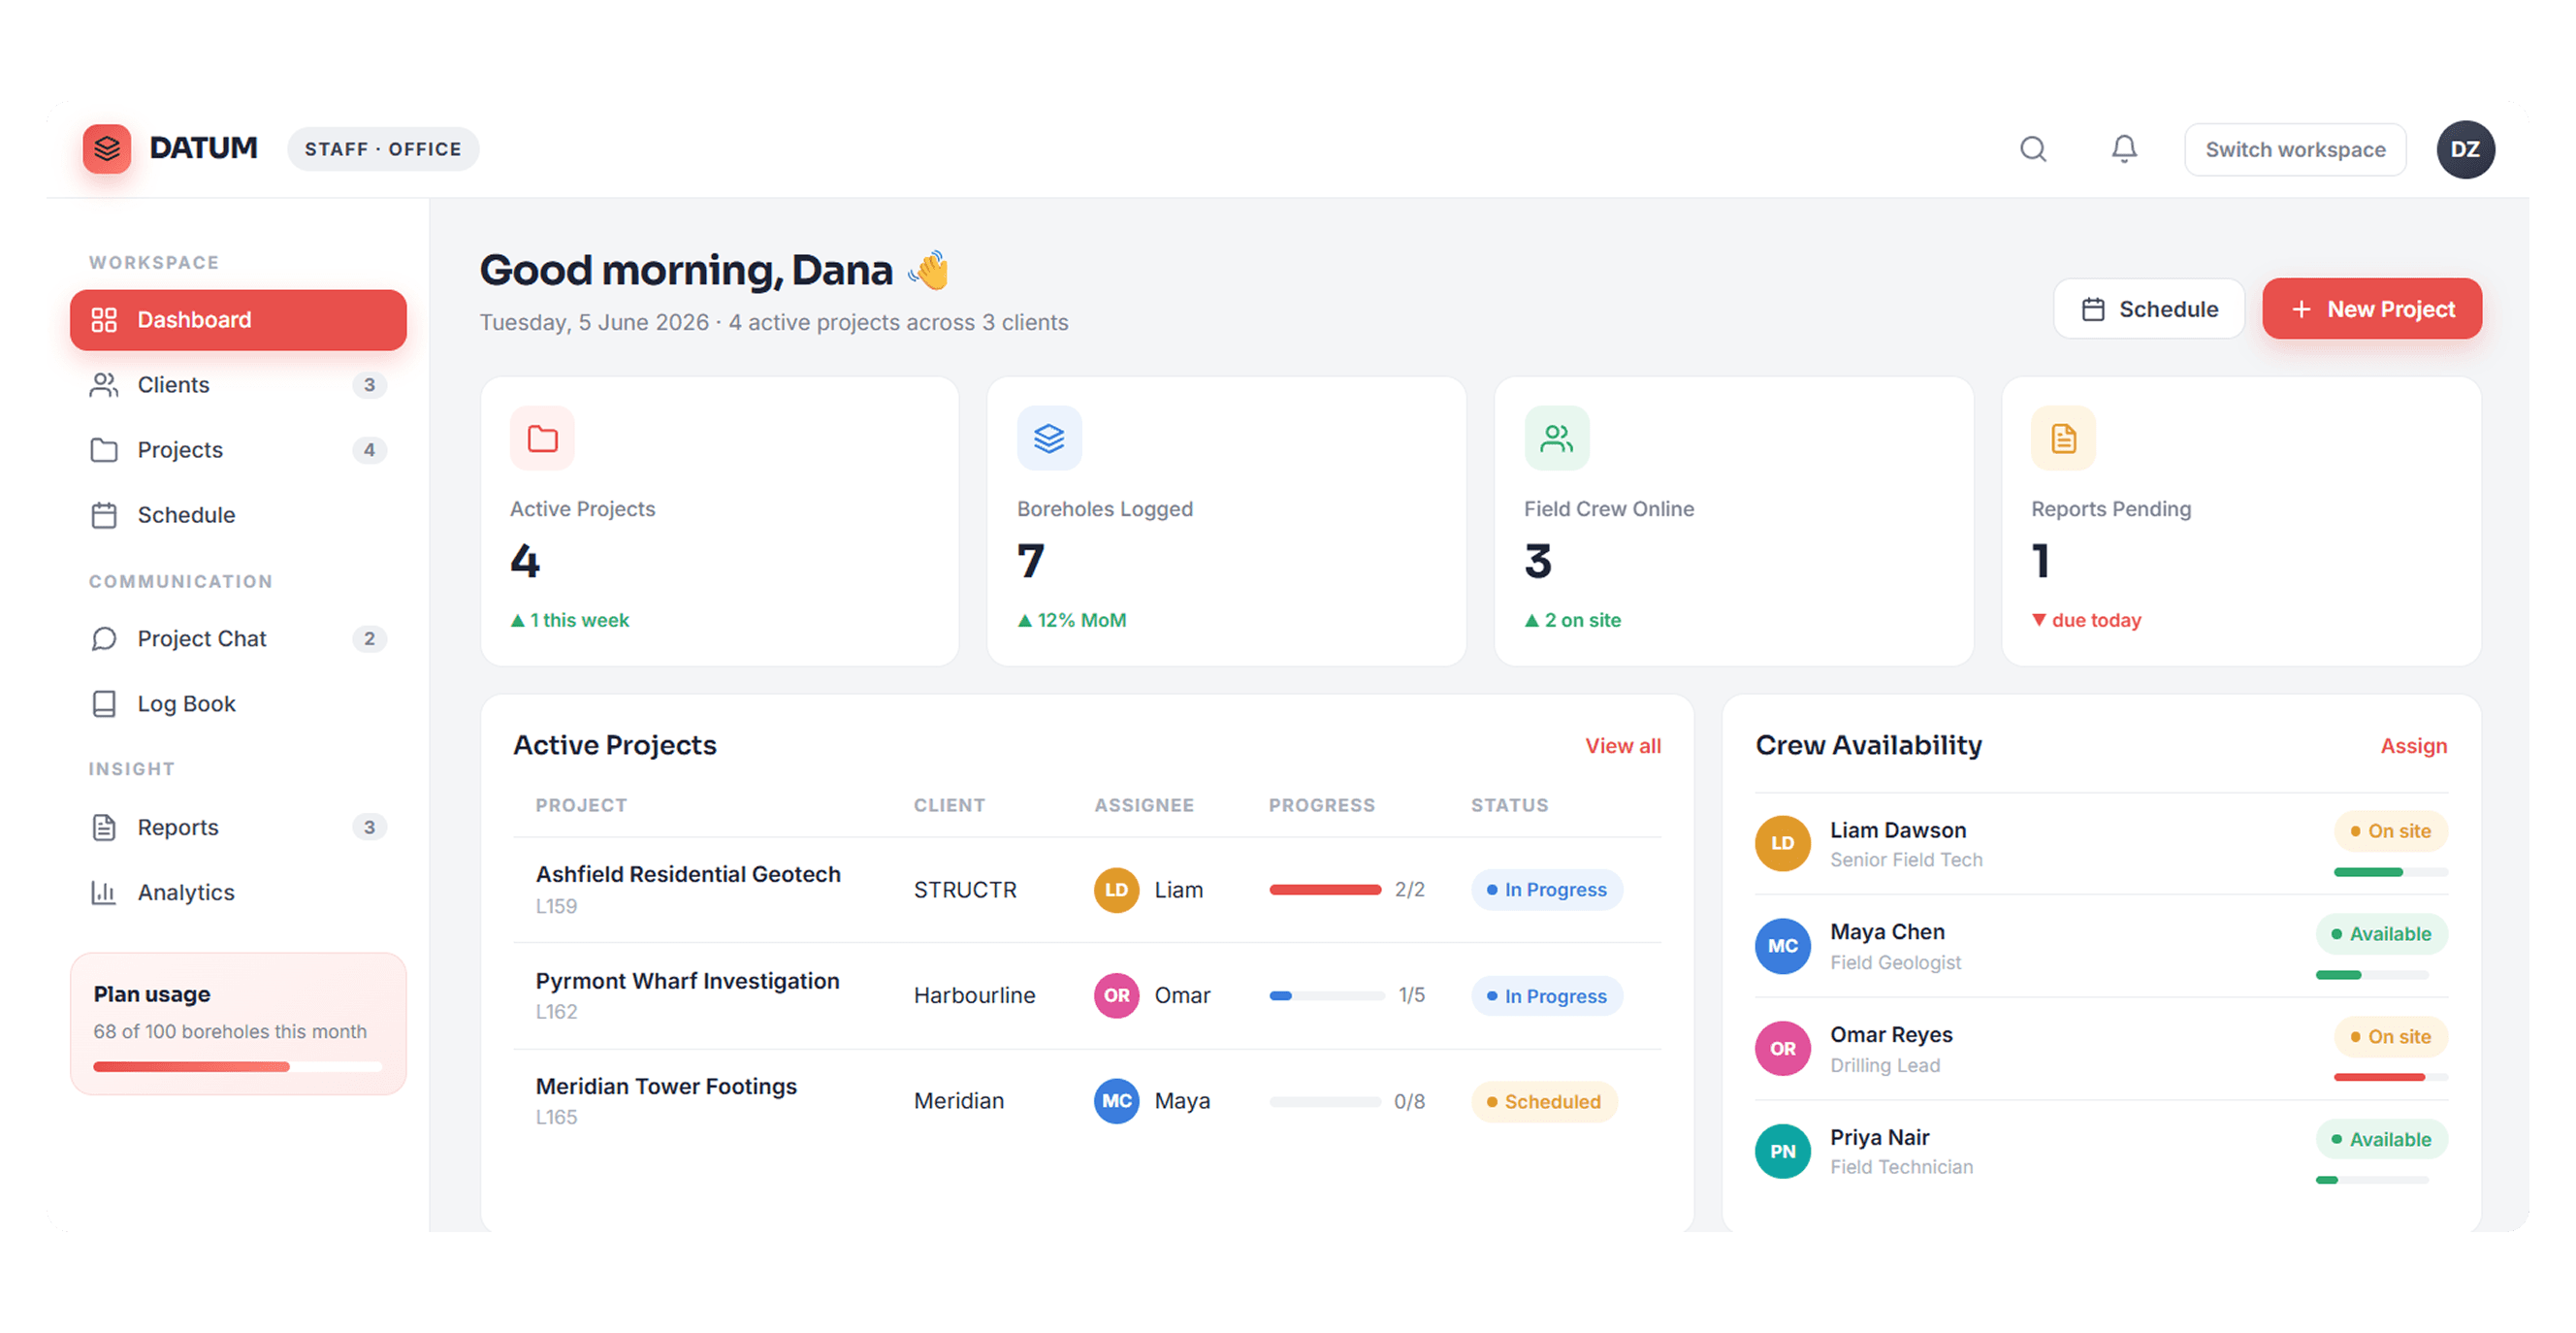Screen dimensions: 2576x1333
Task: Click the STAFF · OFFICE badge
Action: pyautogui.click(x=383, y=149)
